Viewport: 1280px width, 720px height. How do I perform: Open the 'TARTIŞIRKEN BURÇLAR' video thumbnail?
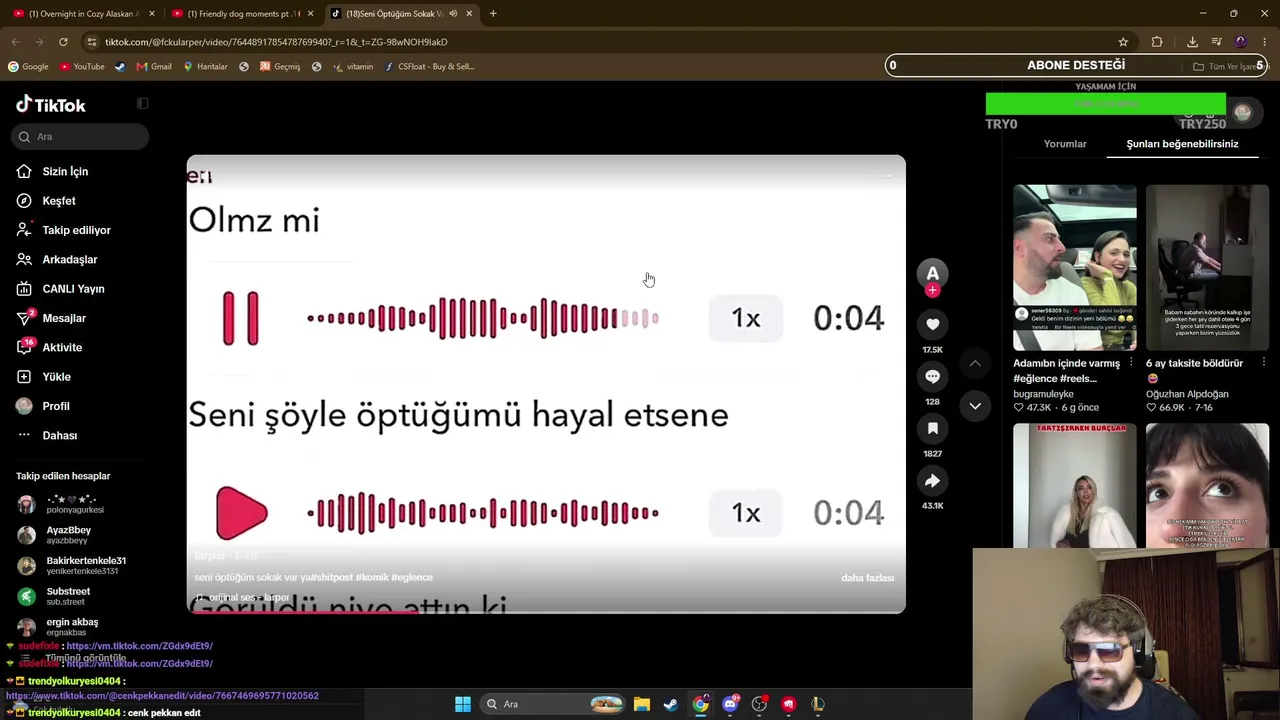click(x=1075, y=486)
